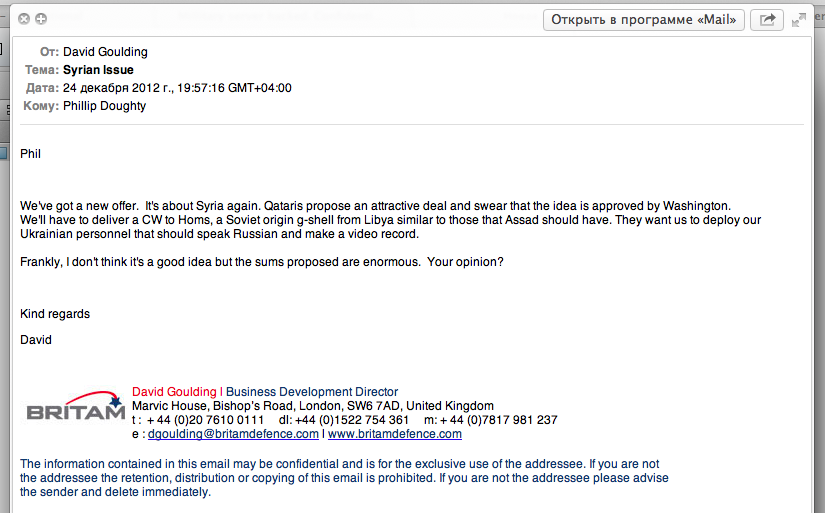Select the subject line Syrian Issue
This screenshot has width=825, height=513.
click(98, 70)
